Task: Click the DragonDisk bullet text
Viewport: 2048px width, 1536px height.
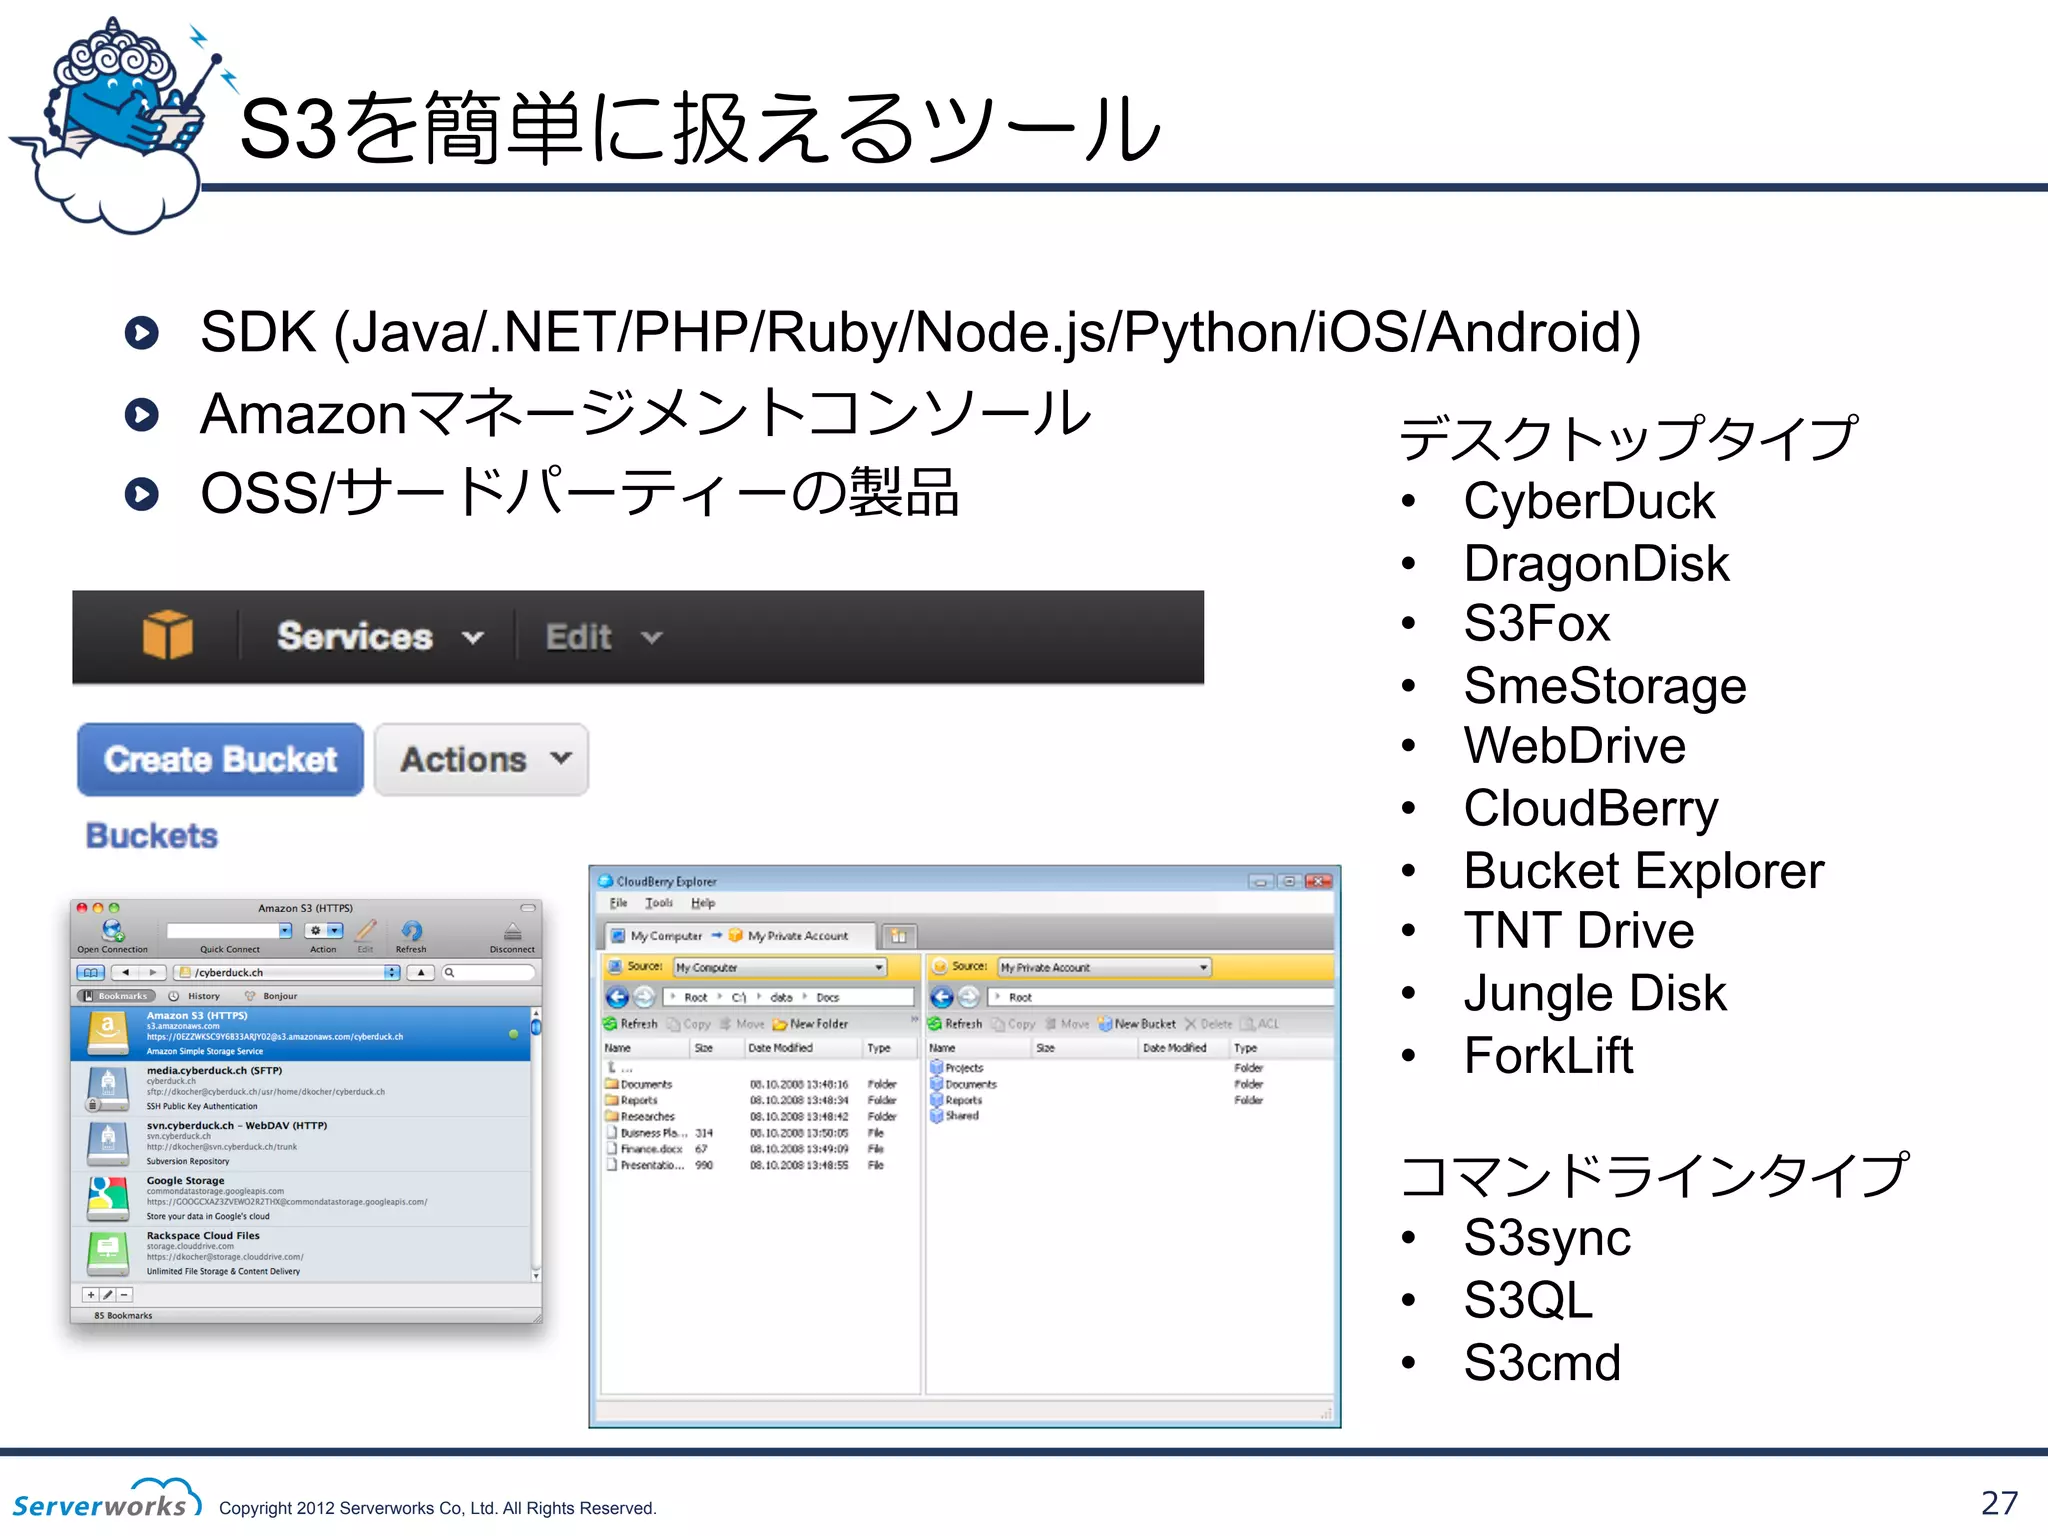Action: click(1596, 563)
